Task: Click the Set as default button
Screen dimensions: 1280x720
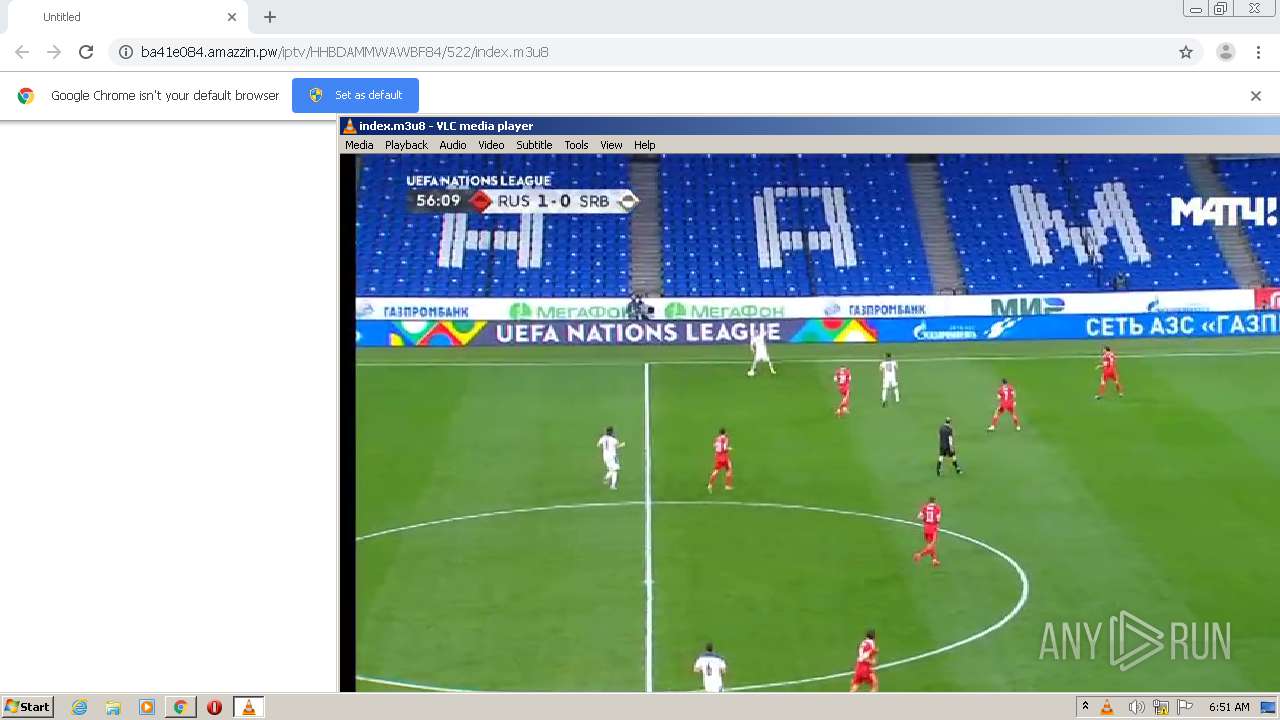Action: tap(355, 95)
